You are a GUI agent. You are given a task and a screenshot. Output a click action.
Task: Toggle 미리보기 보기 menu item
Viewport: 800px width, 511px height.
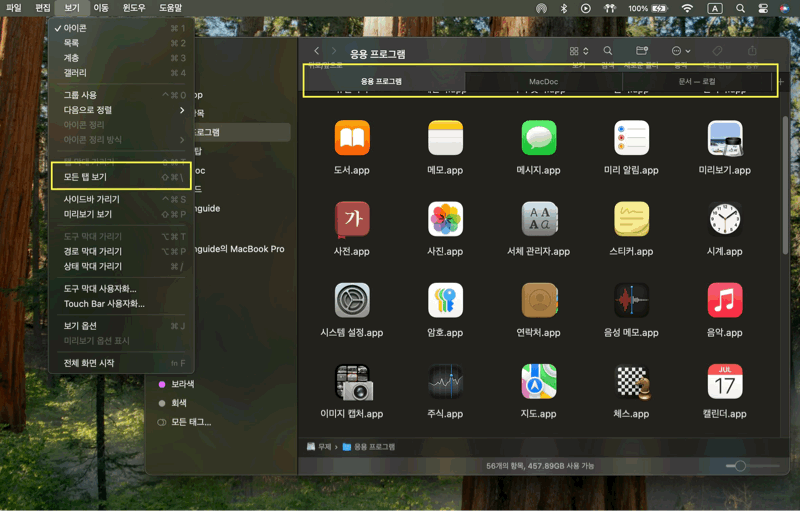point(121,214)
